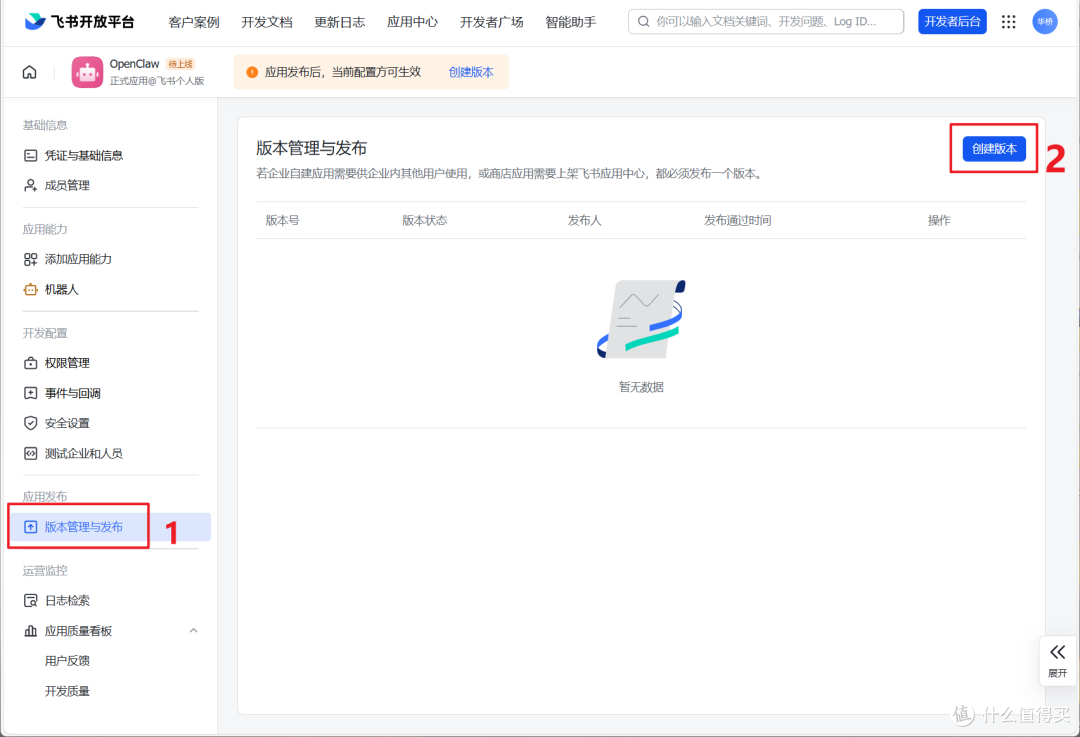Open 应用中心 in top navigation
Viewport: 1080px width, 737px height.
(413, 22)
